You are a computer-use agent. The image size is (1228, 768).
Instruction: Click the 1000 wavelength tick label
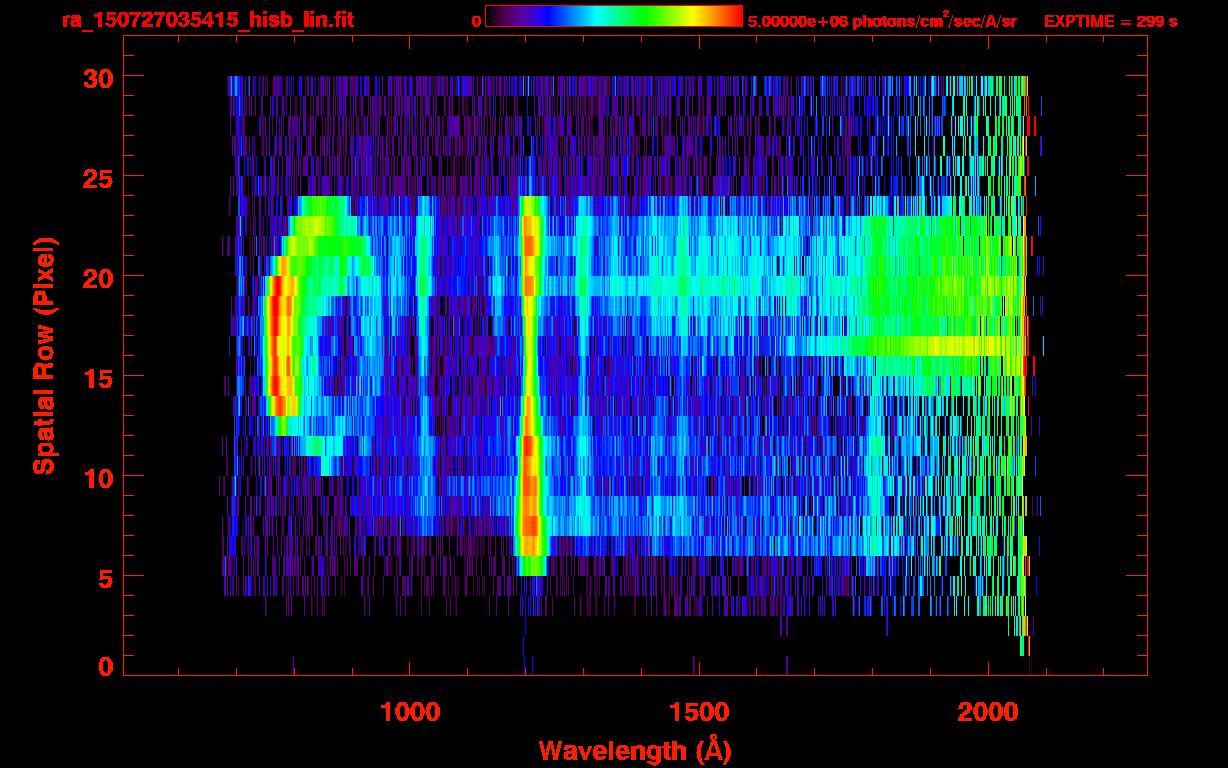[x=410, y=713]
